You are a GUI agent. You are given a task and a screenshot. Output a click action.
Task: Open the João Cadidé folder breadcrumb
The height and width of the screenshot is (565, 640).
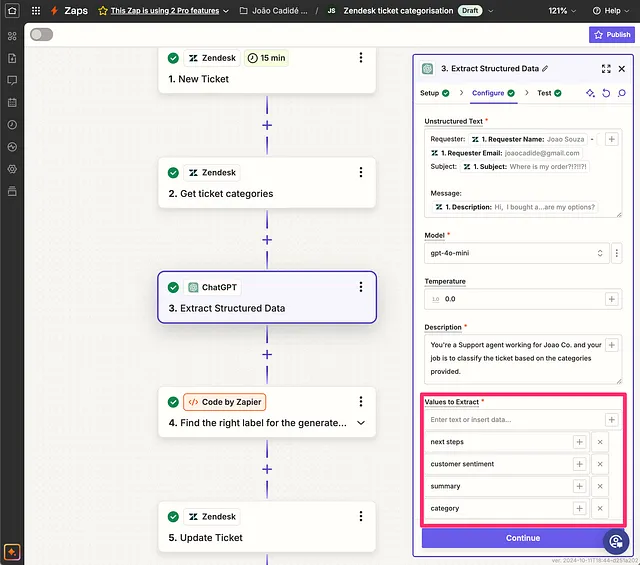(x=273, y=11)
